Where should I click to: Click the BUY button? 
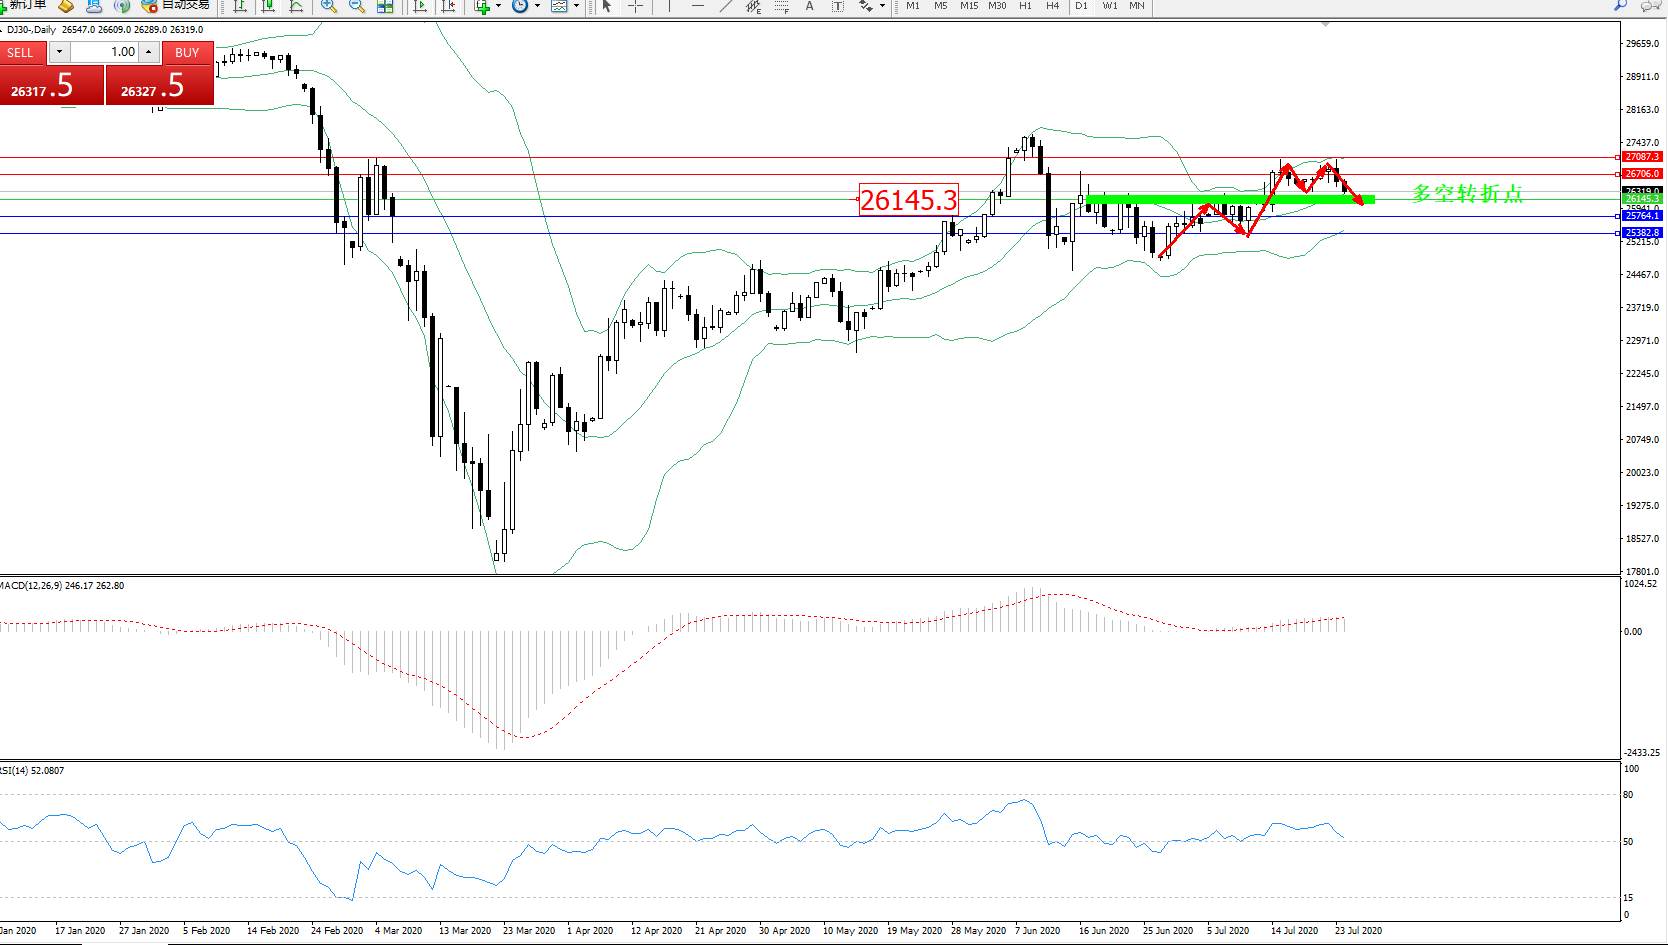click(187, 52)
